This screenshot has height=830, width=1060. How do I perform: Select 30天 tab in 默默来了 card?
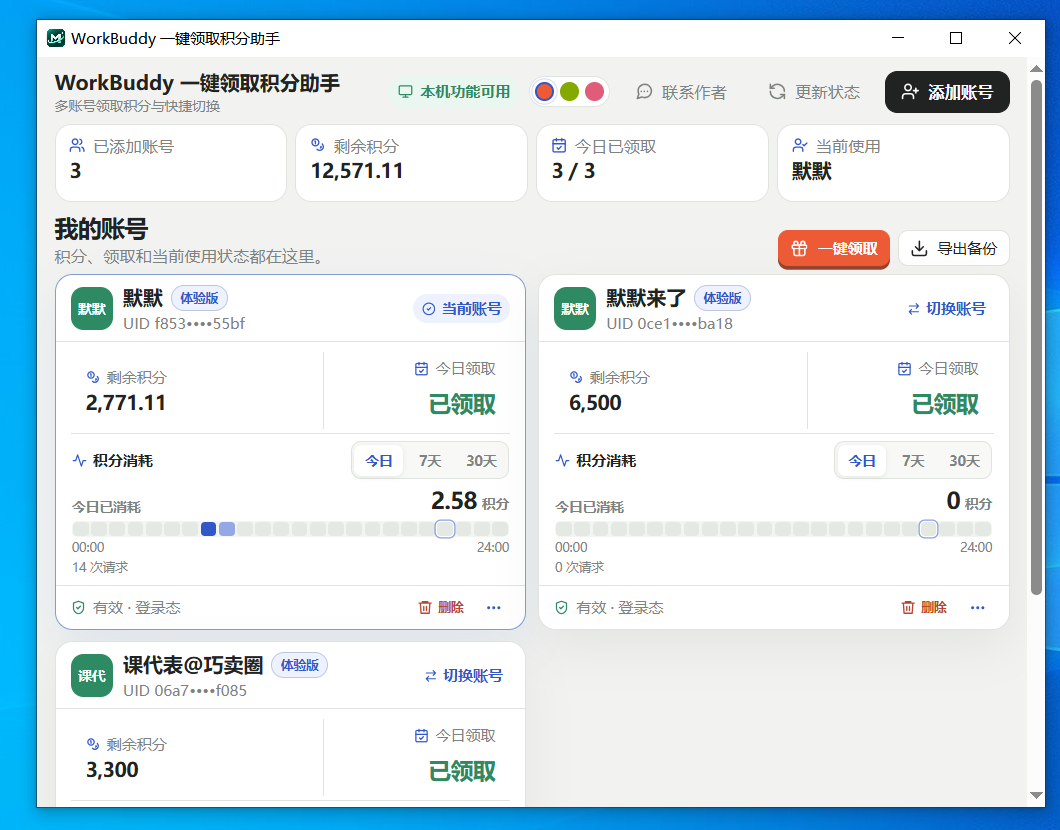964,461
